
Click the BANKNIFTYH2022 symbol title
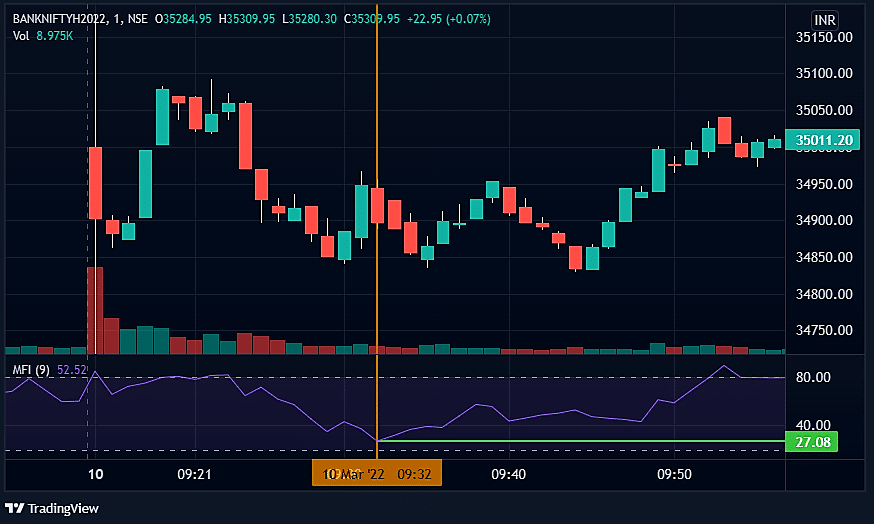(59, 19)
